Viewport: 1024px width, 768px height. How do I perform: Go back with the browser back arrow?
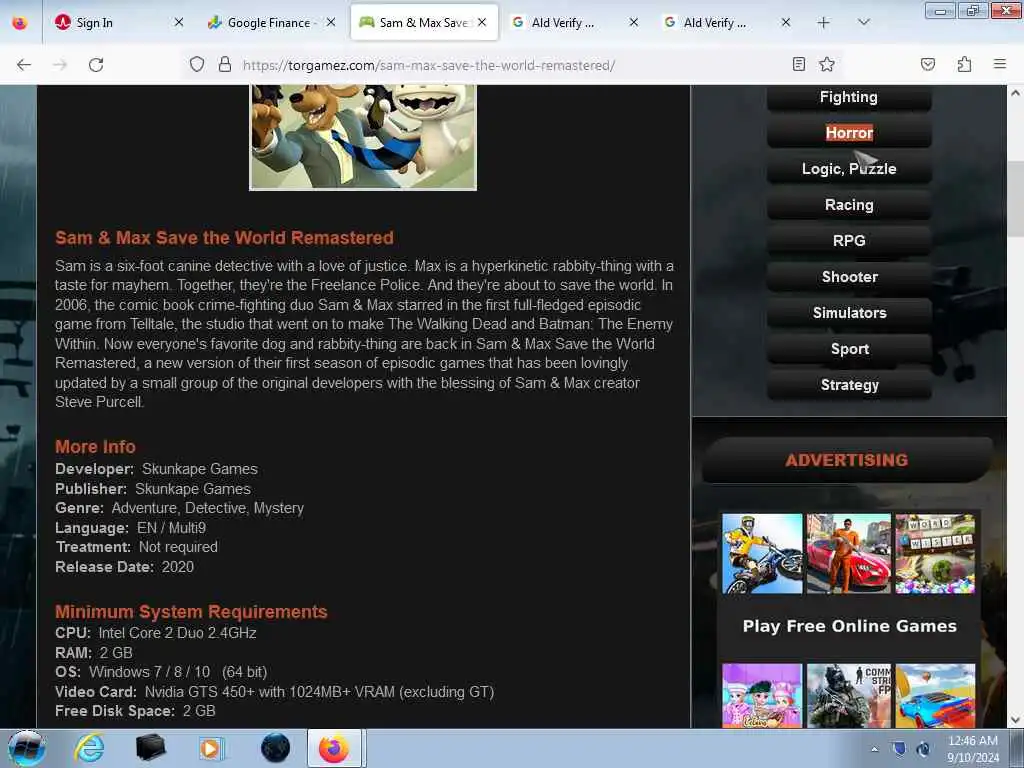(x=24, y=65)
